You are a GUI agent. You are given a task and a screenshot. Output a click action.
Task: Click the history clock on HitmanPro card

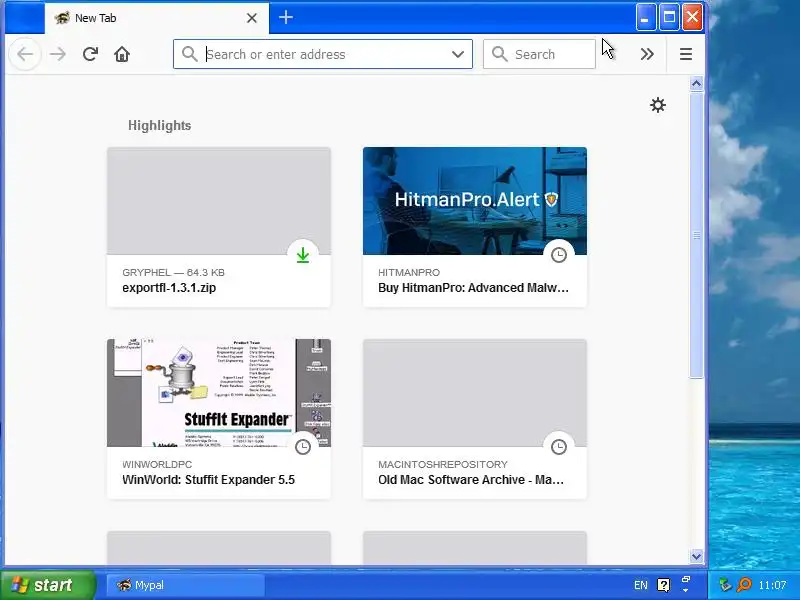(559, 255)
